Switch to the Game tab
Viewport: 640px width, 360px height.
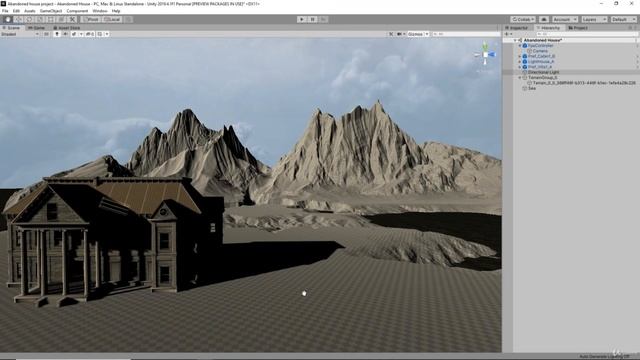pyautogui.click(x=37, y=28)
